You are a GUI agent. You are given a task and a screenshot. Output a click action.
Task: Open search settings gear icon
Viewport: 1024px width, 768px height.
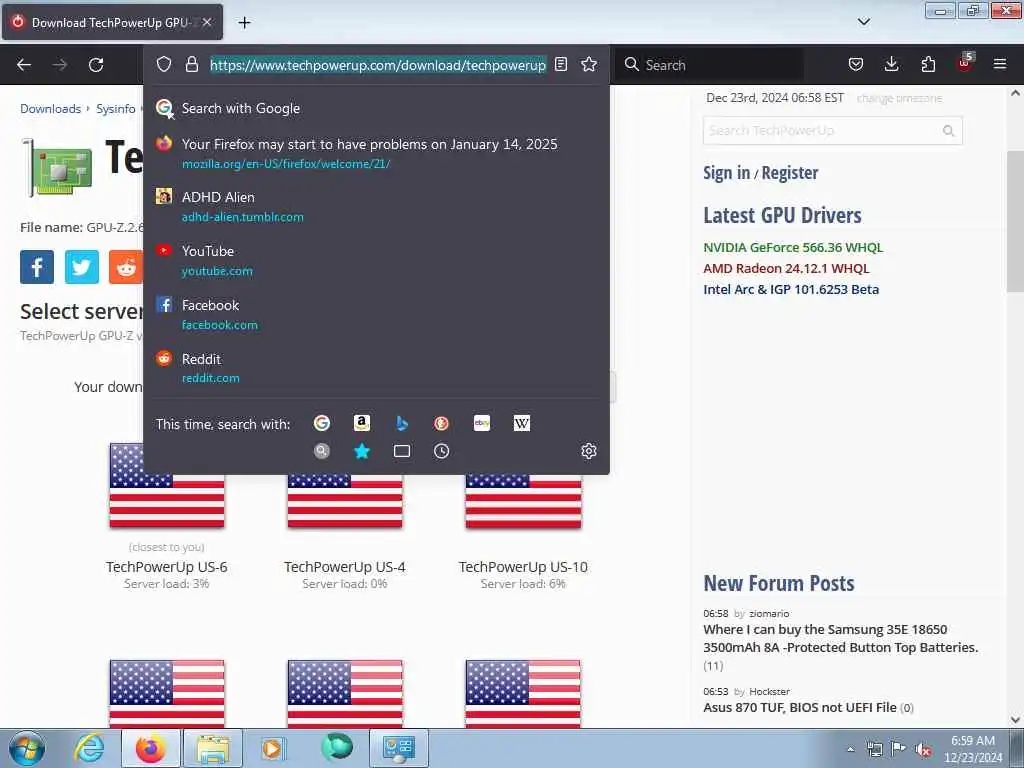589,451
